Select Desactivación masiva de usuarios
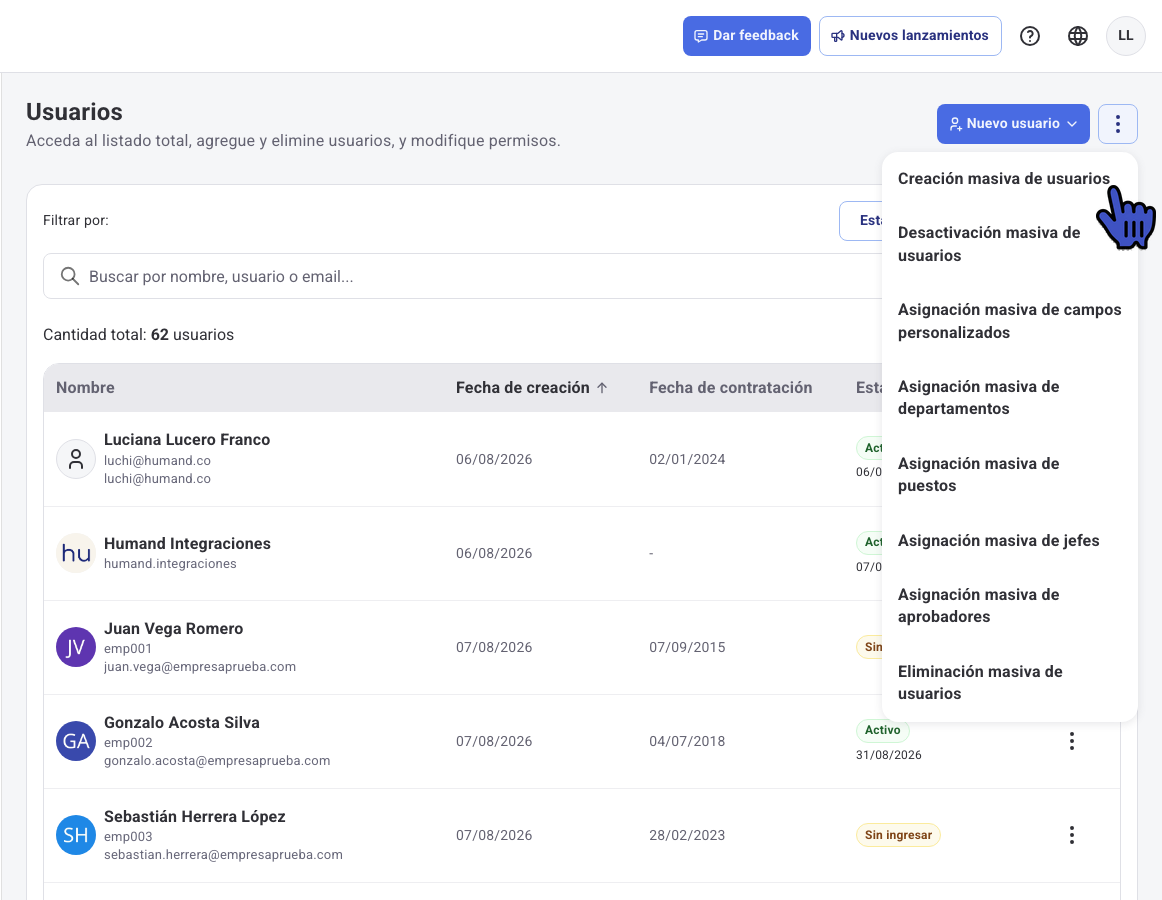This screenshot has width=1162, height=900. [x=1010, y=244]
